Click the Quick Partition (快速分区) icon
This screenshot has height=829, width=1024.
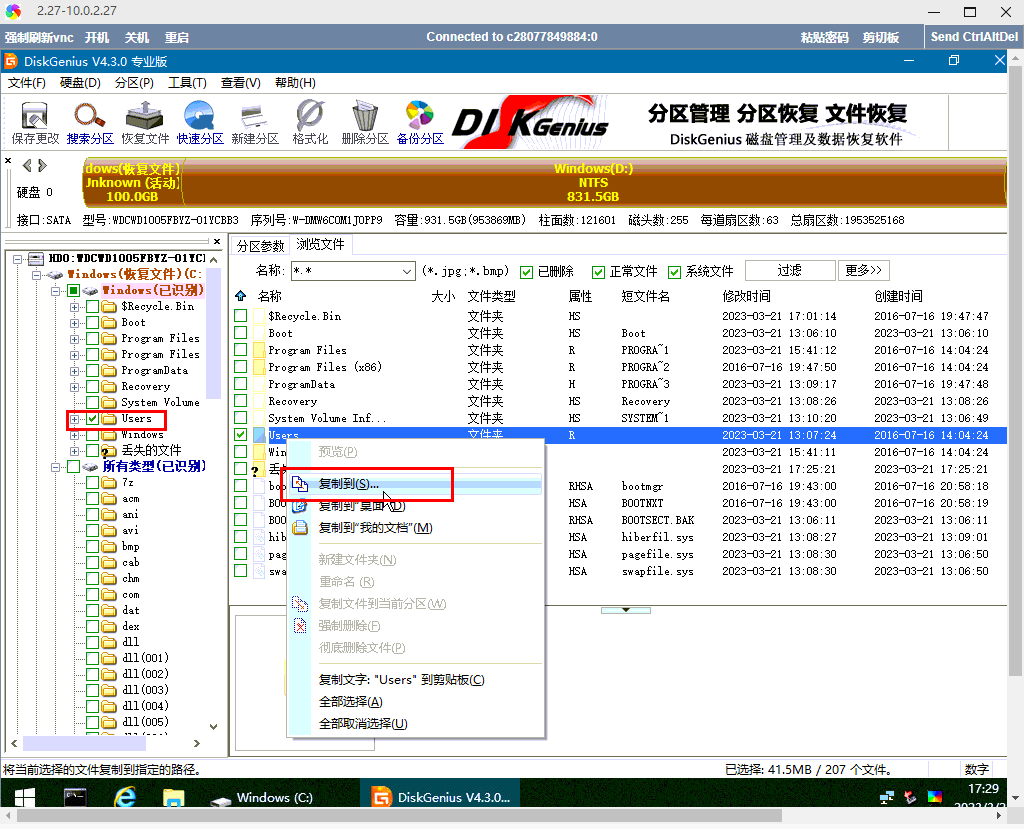200,122
